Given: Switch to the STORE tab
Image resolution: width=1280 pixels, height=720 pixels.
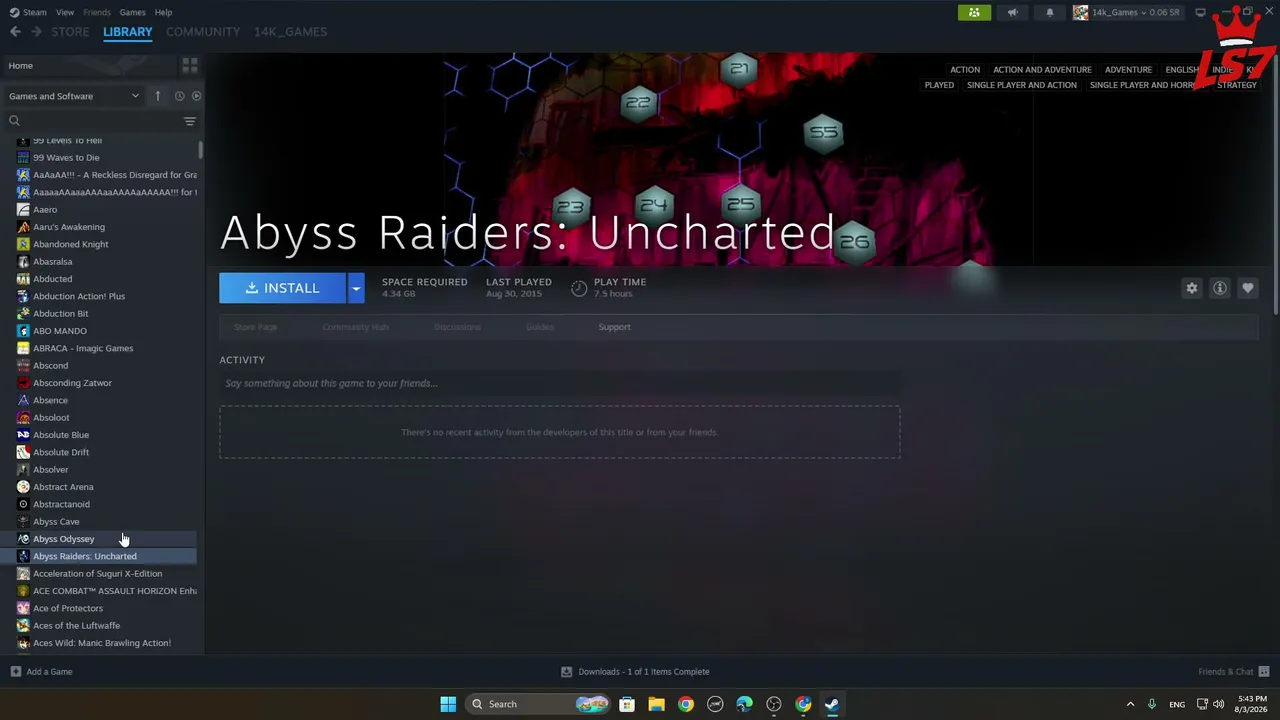Looking at the screenshot, I should point(70,32).
